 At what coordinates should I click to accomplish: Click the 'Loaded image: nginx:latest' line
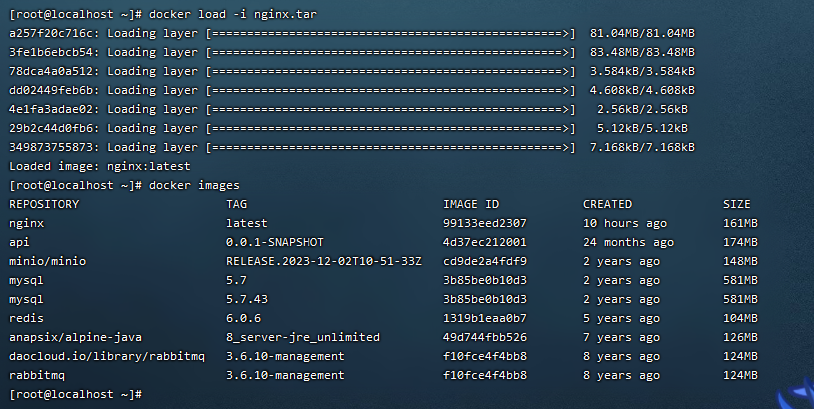click(100, 167)
